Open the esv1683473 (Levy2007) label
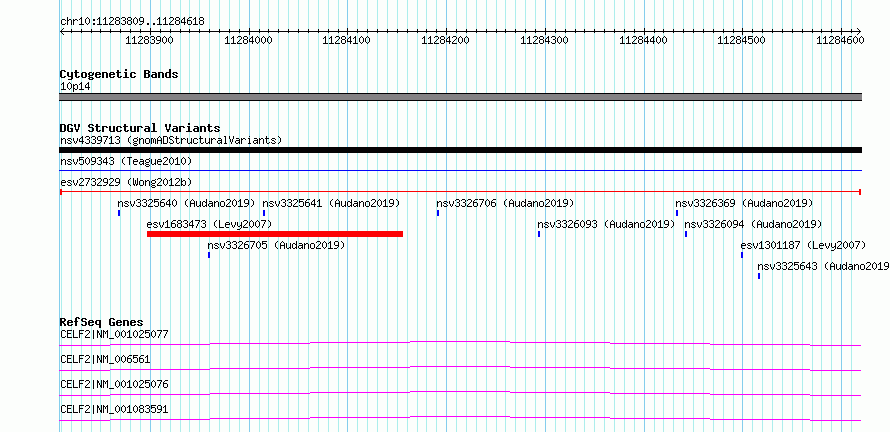Screen dimensions: 890x432 coord(209,224)
